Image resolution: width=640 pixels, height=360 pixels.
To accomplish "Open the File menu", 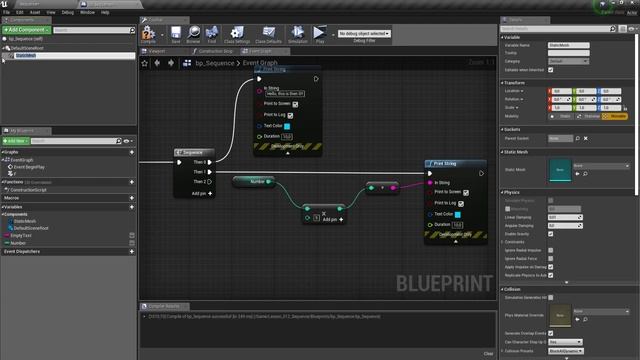I will point(6,12).
